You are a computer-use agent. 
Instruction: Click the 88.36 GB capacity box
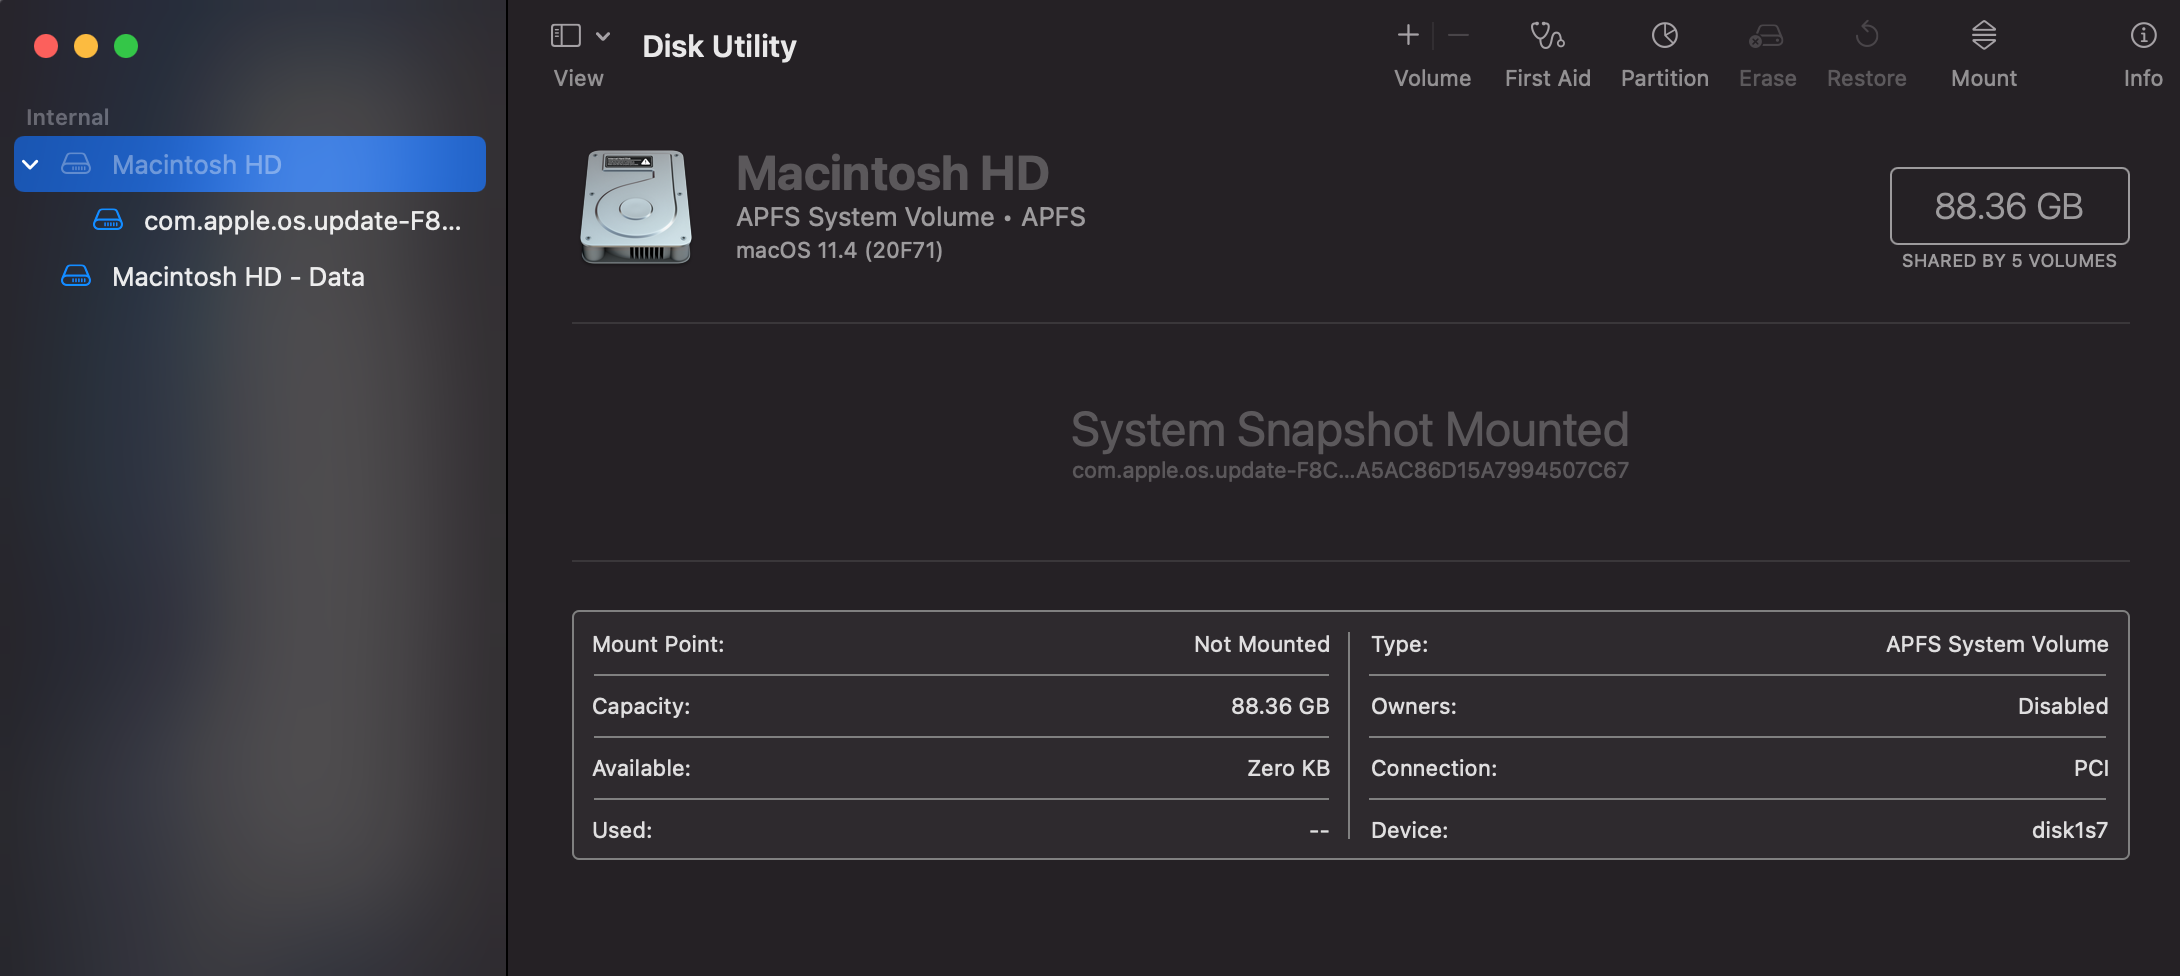[2009, 206]
